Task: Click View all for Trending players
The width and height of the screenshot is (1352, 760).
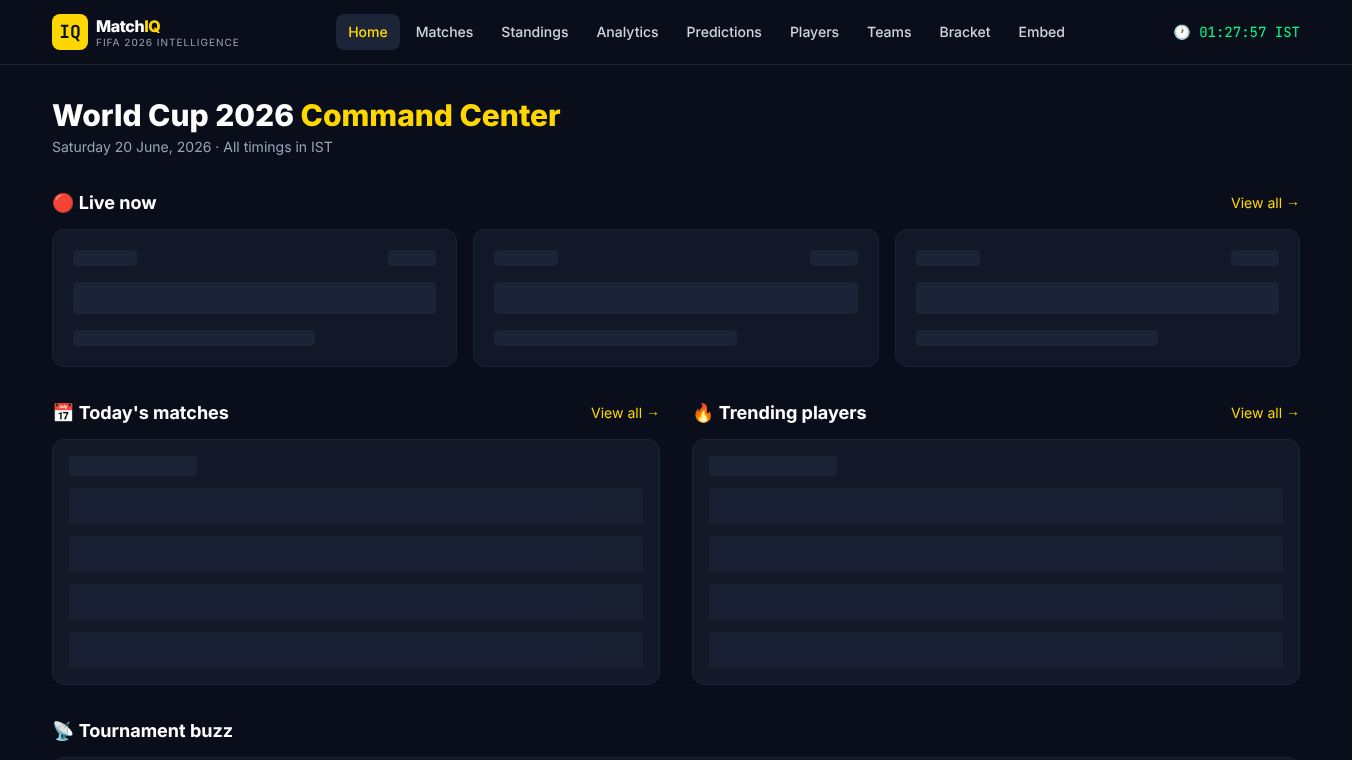Action: (x=1265, y=413)
